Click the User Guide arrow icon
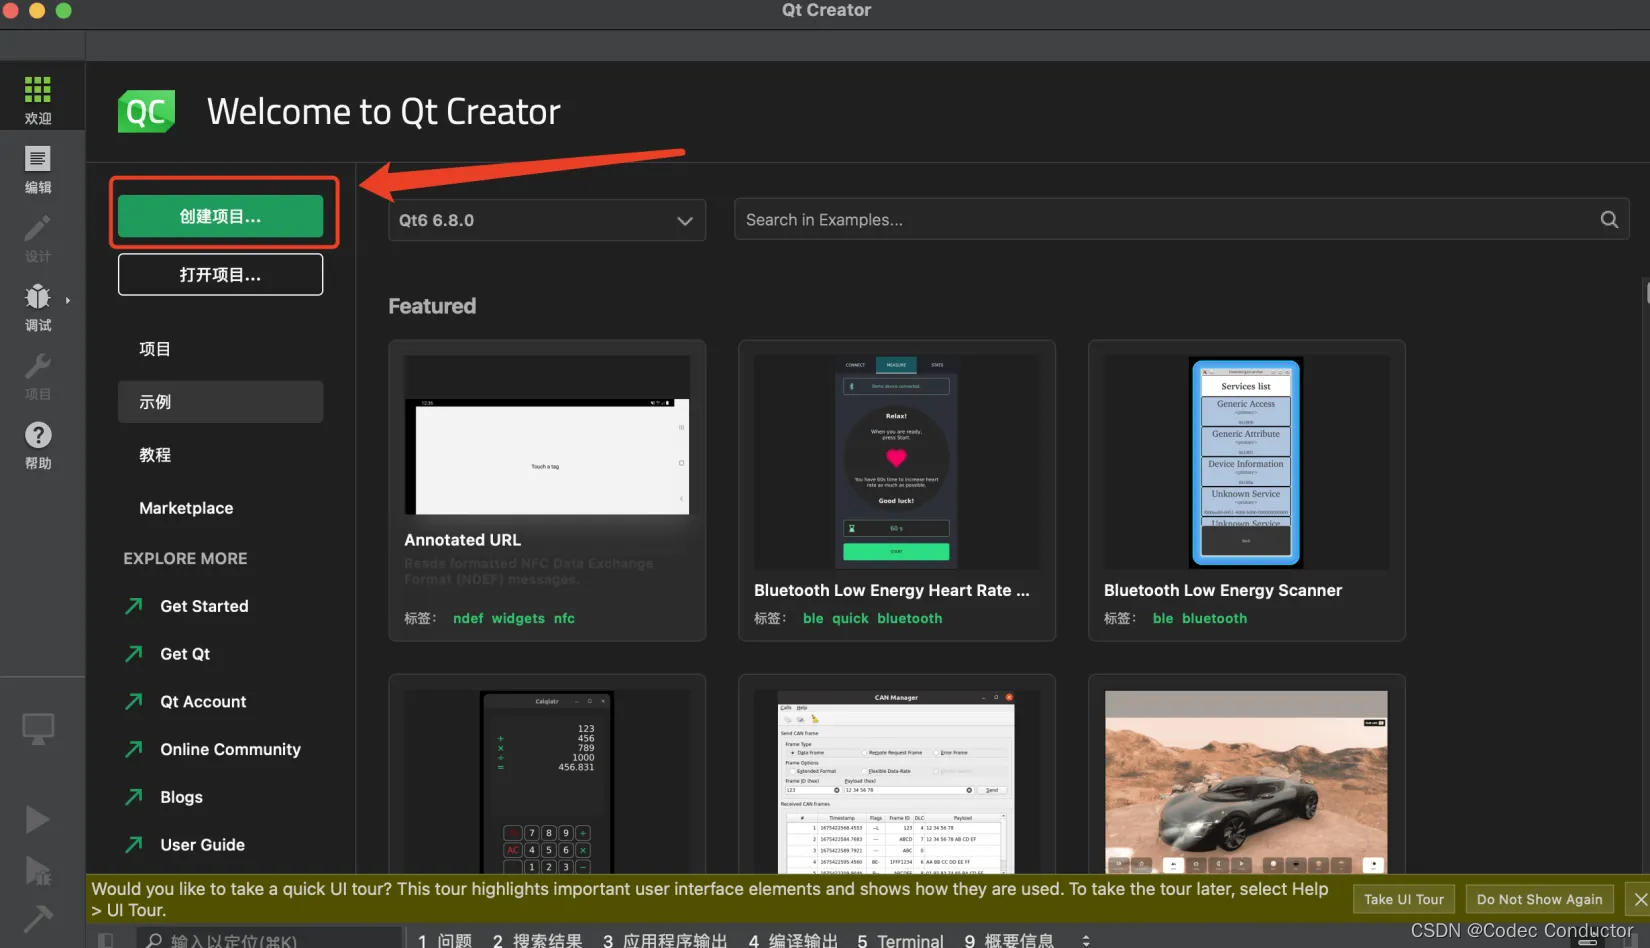Image resolution: width=1650 pixels, height=948 pixels. [134, 845]
